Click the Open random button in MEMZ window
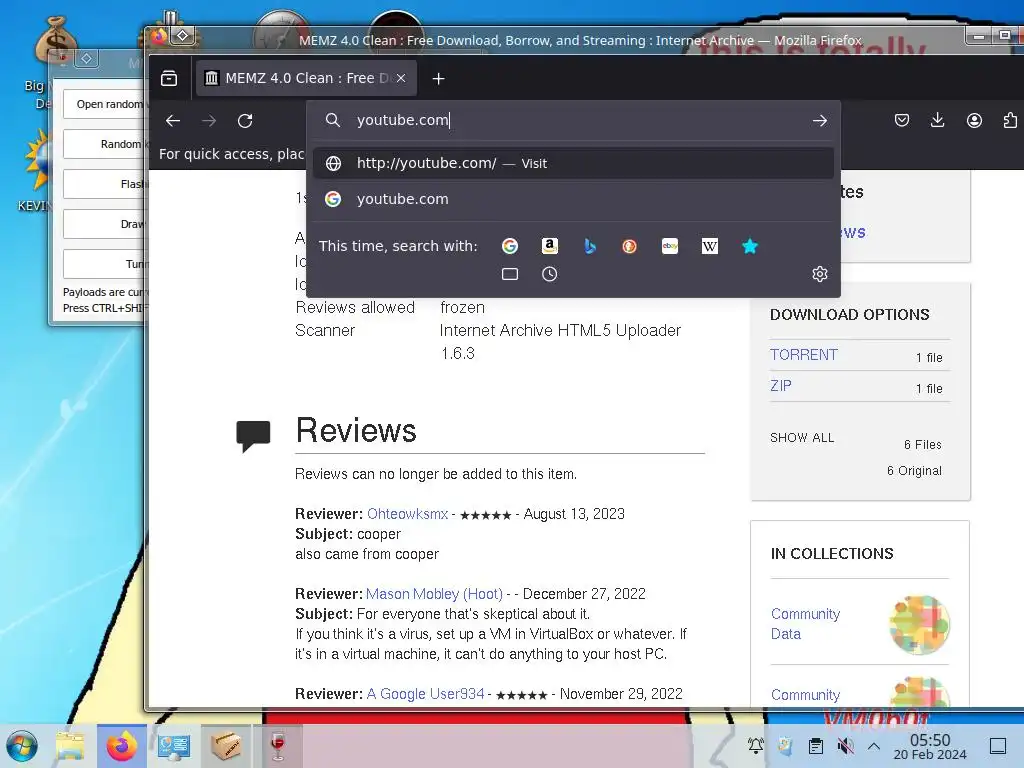This screenshot has width=1024, height=768. pyautogui.click(x=106, y=104)
